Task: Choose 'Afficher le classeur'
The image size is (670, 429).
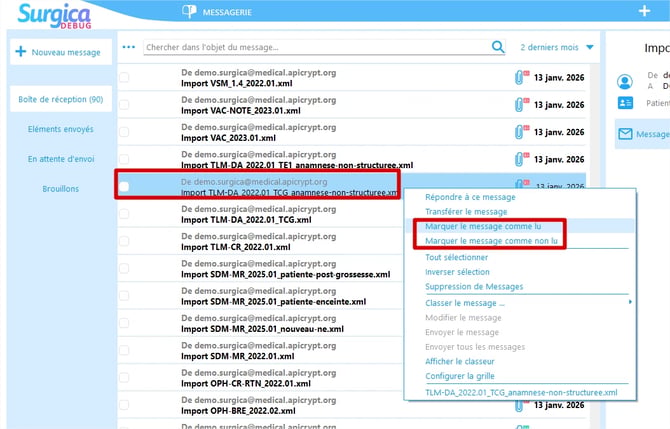Action: click(x=459, y=361)
